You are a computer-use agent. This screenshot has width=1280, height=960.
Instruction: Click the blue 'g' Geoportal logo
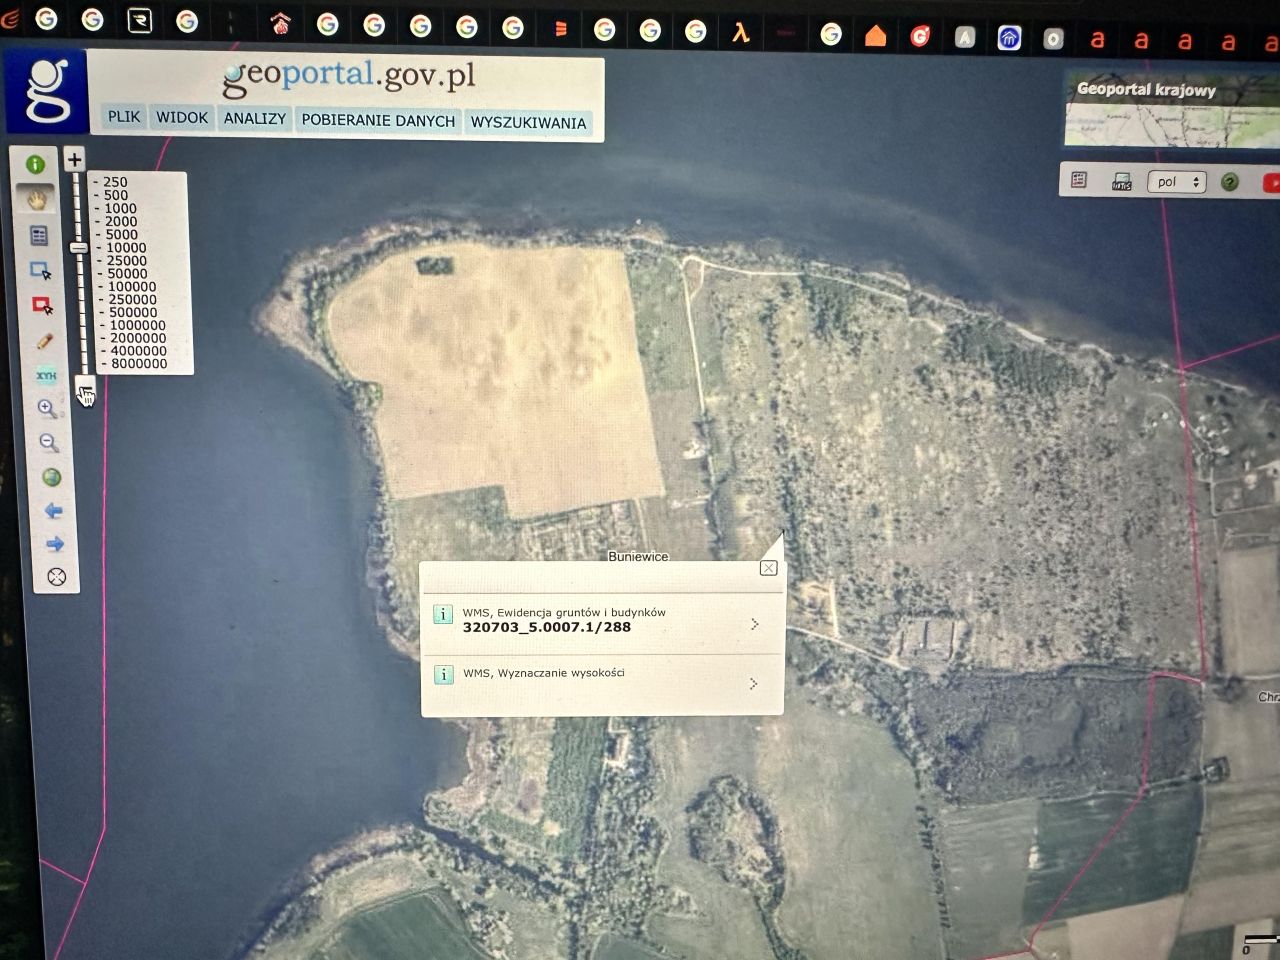tap(46, 92)
